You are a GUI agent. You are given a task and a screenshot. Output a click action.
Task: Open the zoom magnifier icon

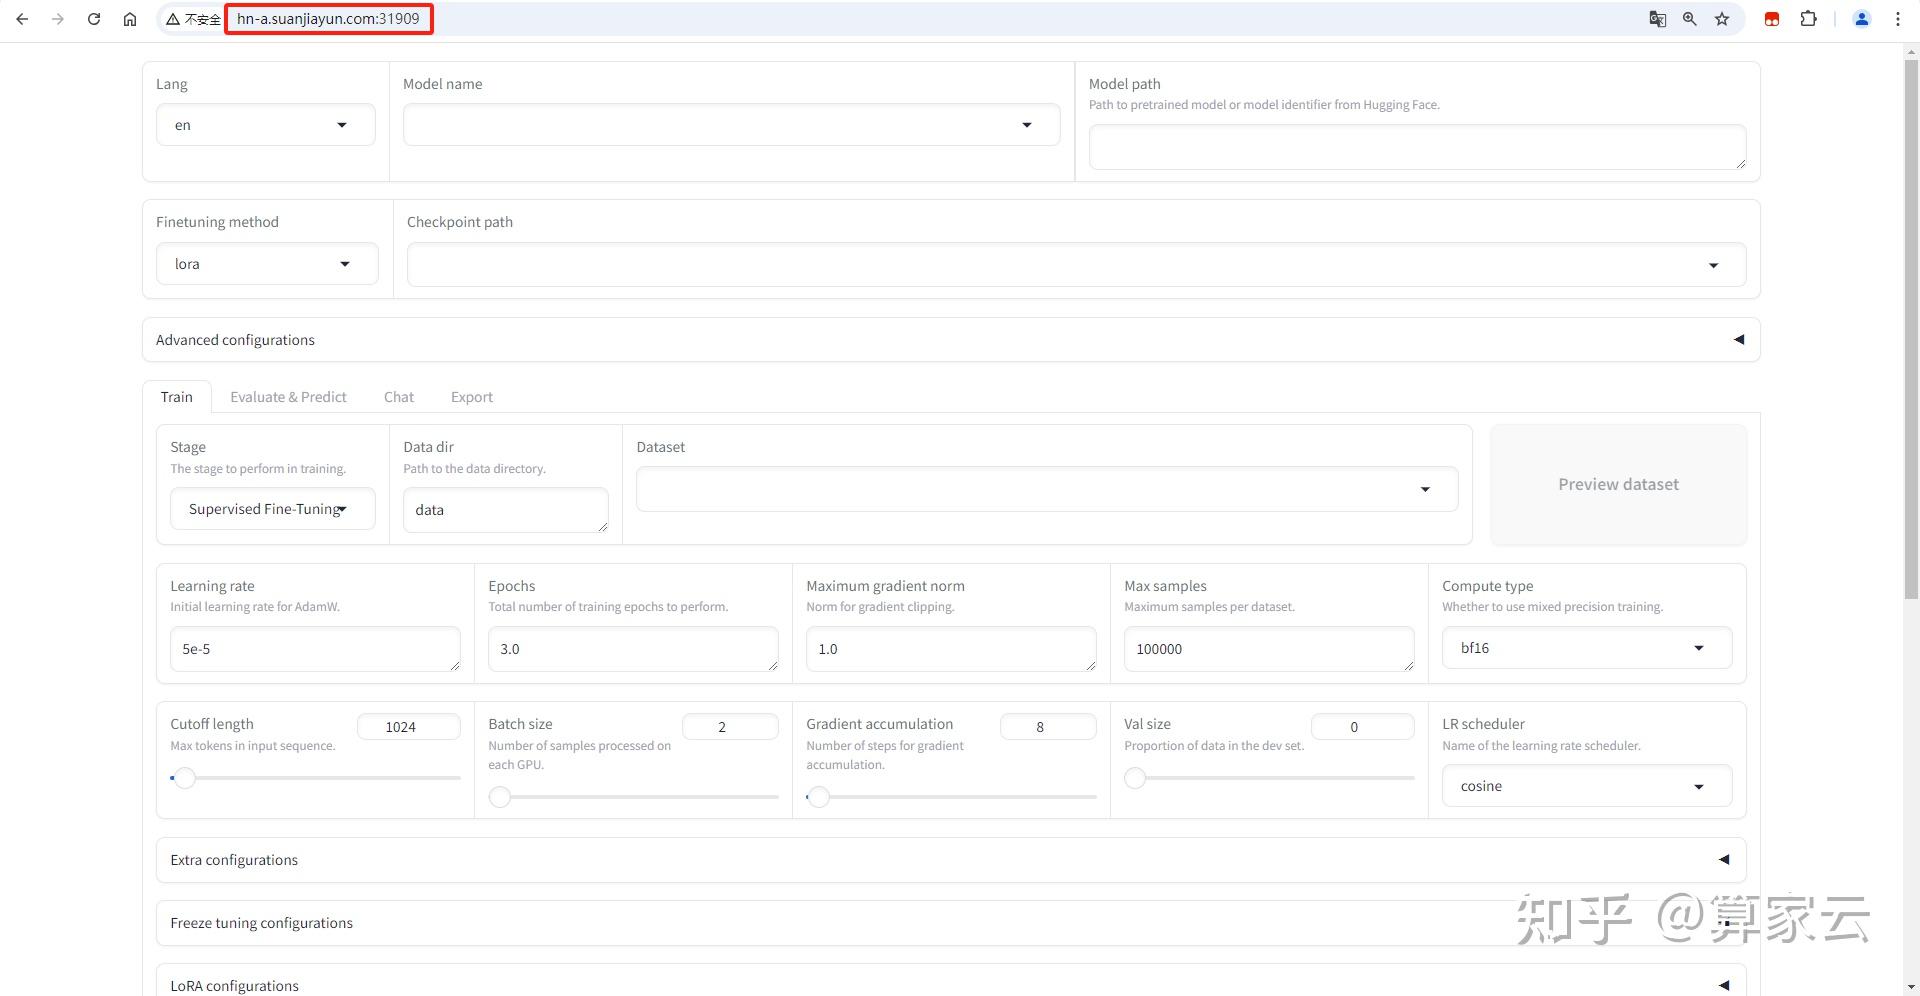1690,19
